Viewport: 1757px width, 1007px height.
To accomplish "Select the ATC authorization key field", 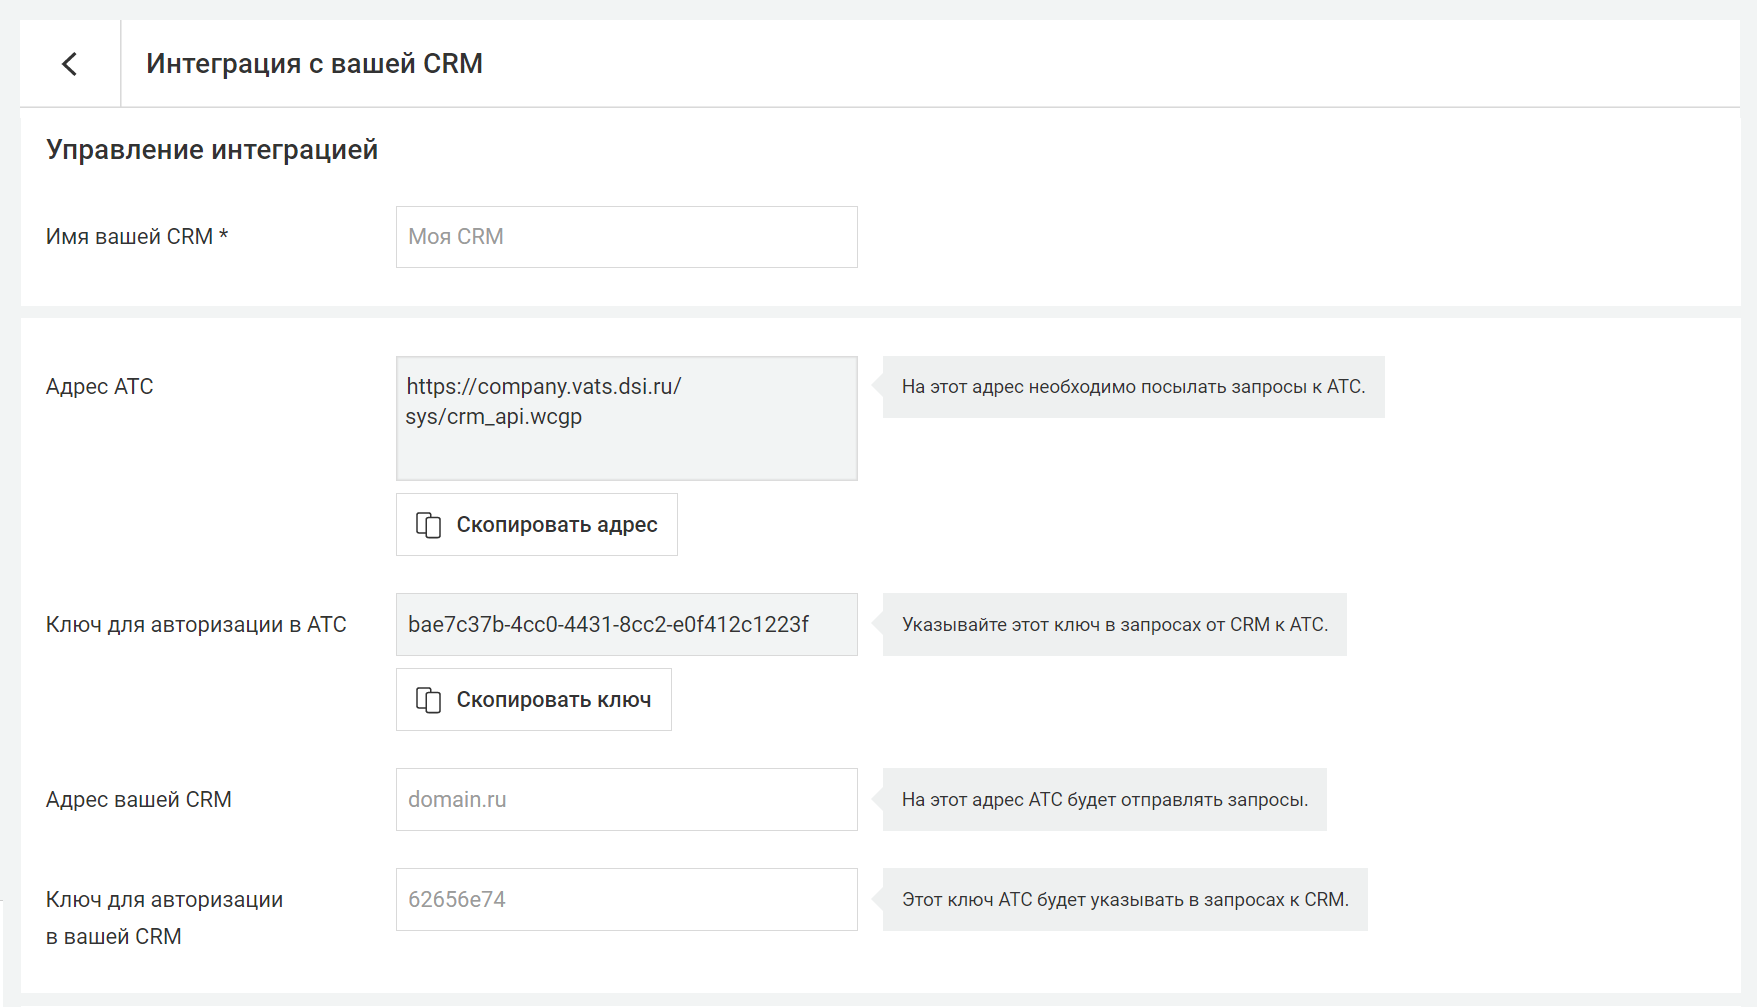I will [626, 625].
